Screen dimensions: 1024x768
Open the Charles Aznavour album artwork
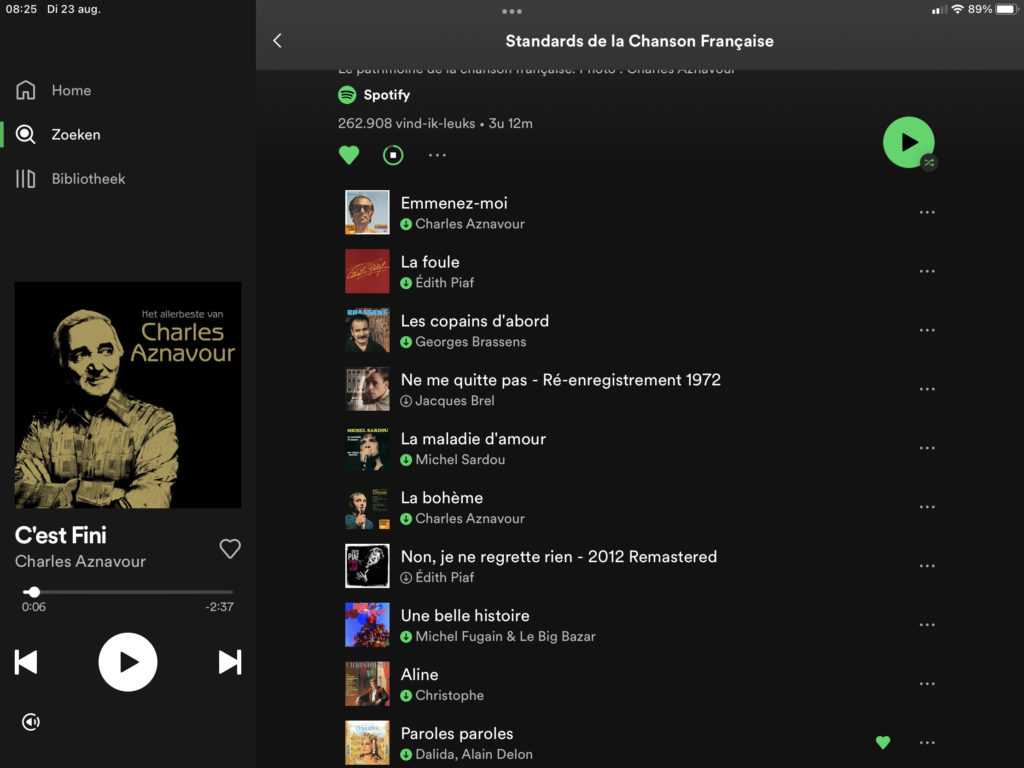tap(128, 395)
